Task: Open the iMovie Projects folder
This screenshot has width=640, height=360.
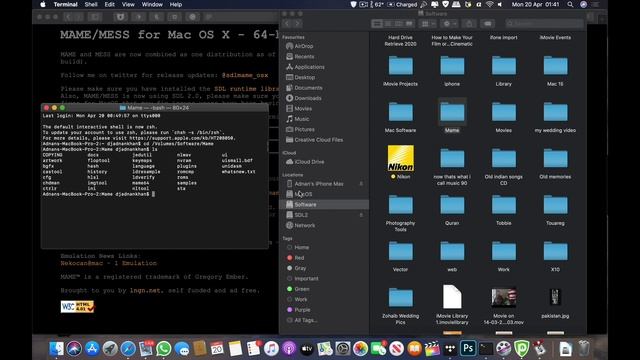Action: pos(400,66)
